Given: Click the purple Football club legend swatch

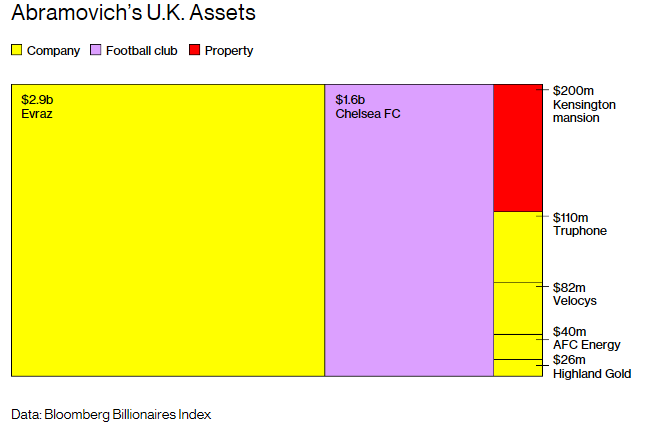Looking at the screenshot, I should (96, 51).
